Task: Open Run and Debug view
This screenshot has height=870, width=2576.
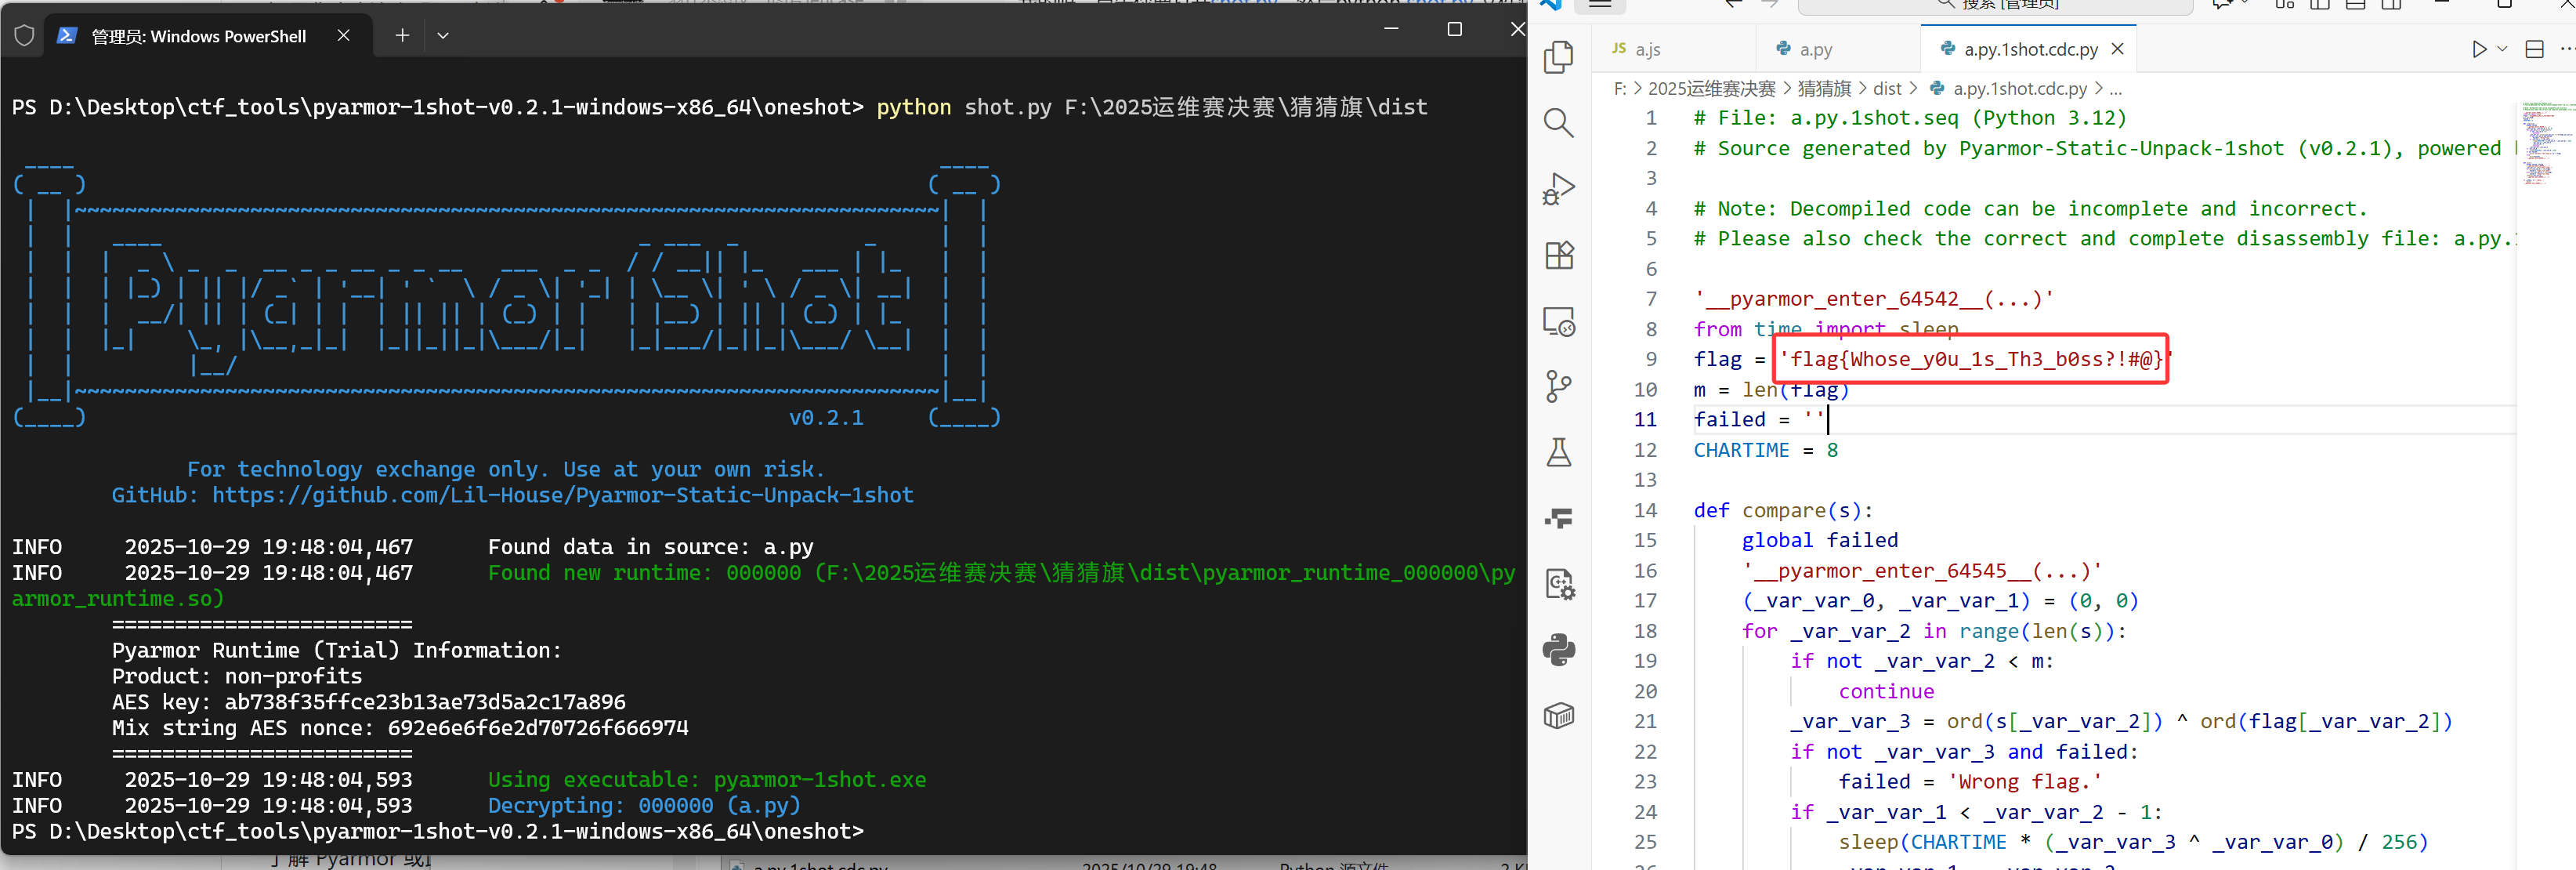Action: coord(1558,189)
